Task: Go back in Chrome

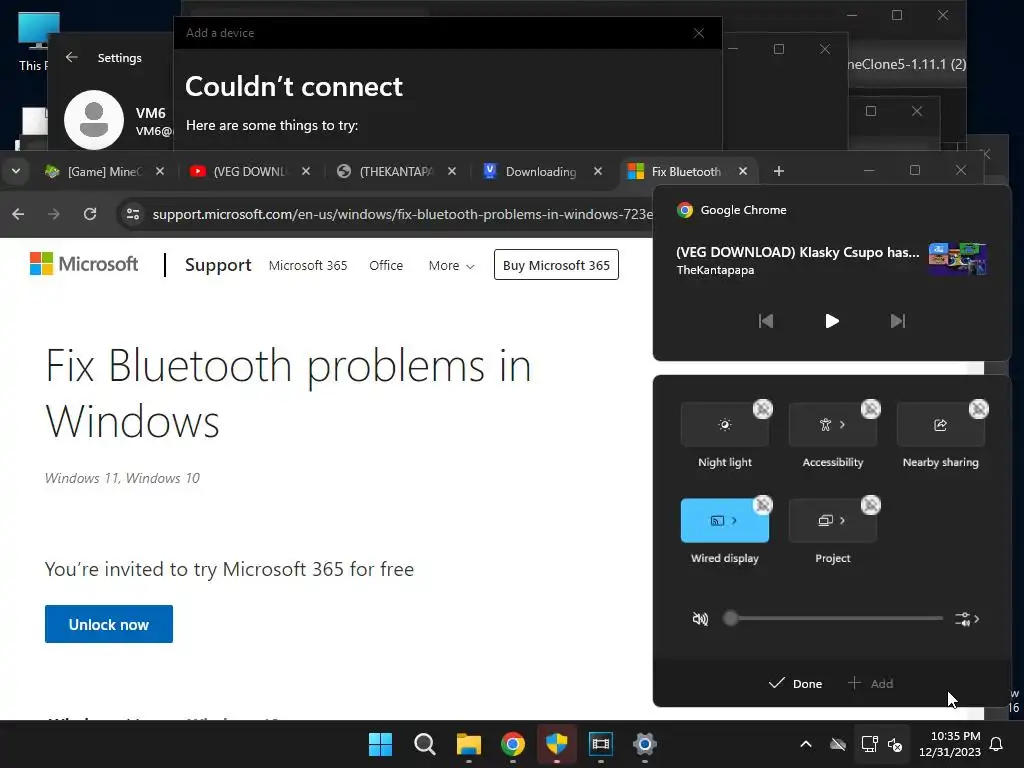Action: pos(18,214)
